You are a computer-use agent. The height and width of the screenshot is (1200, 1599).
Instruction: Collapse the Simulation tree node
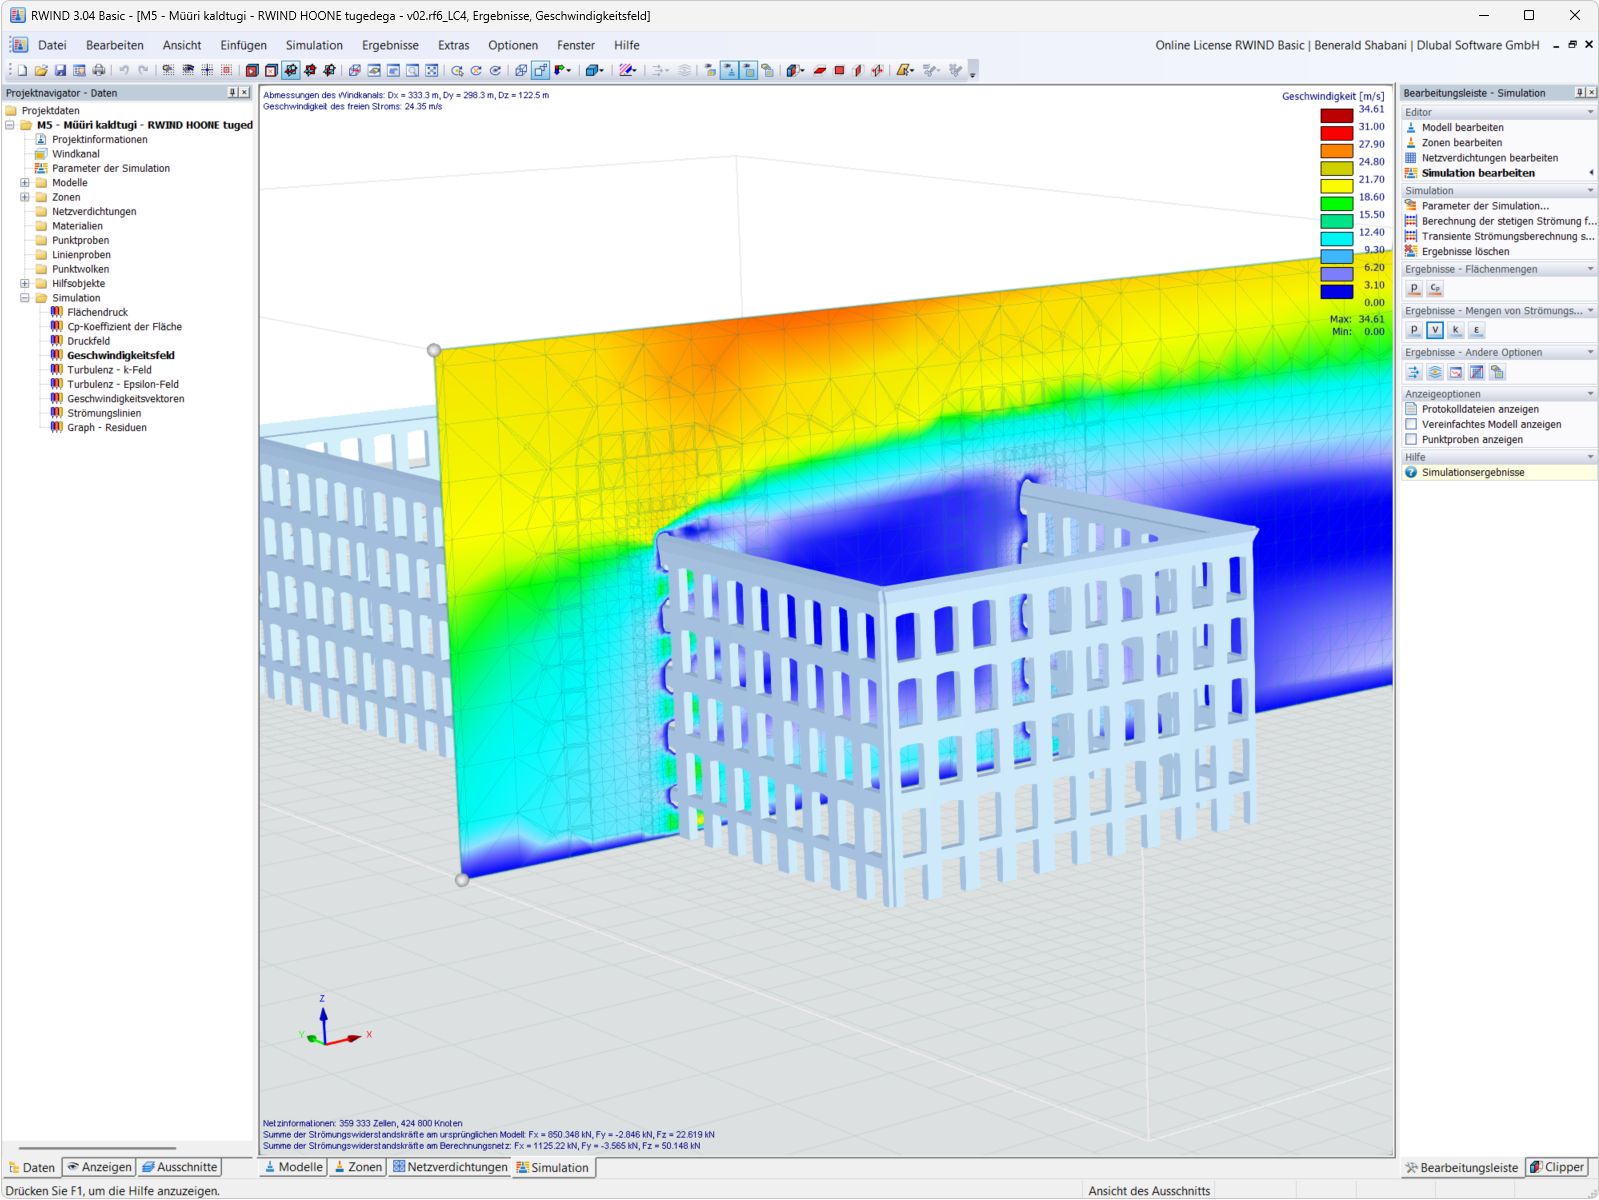[x=25, y=298]
